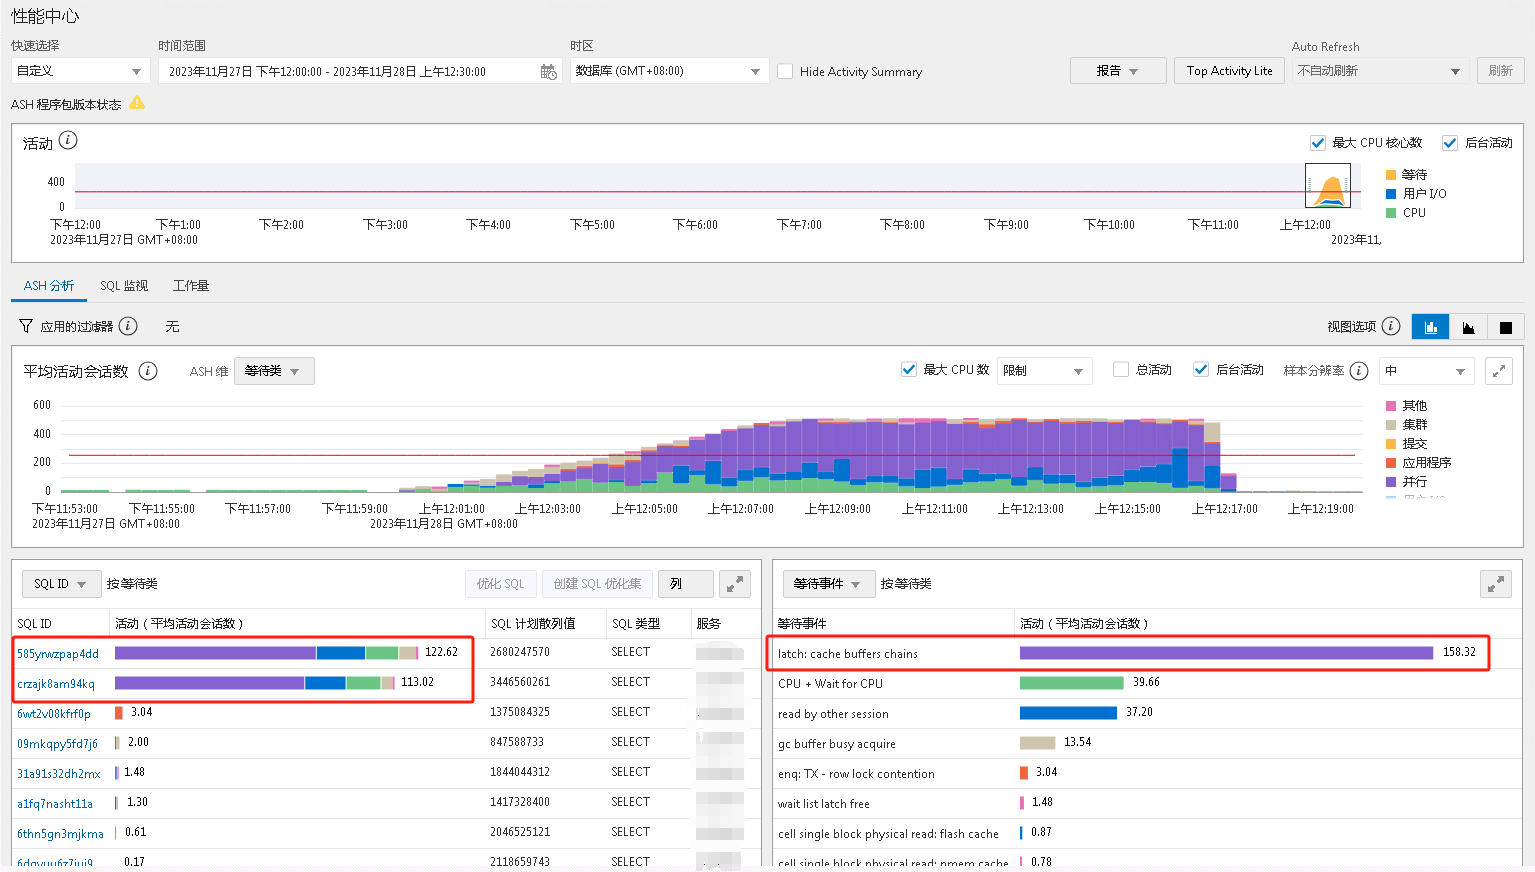Open the 报告 dropdown menu

coord(1117,71)
